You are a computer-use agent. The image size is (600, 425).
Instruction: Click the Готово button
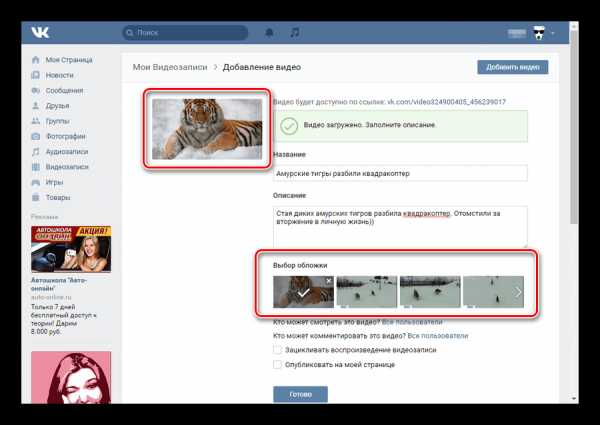(x=300, y=394)
